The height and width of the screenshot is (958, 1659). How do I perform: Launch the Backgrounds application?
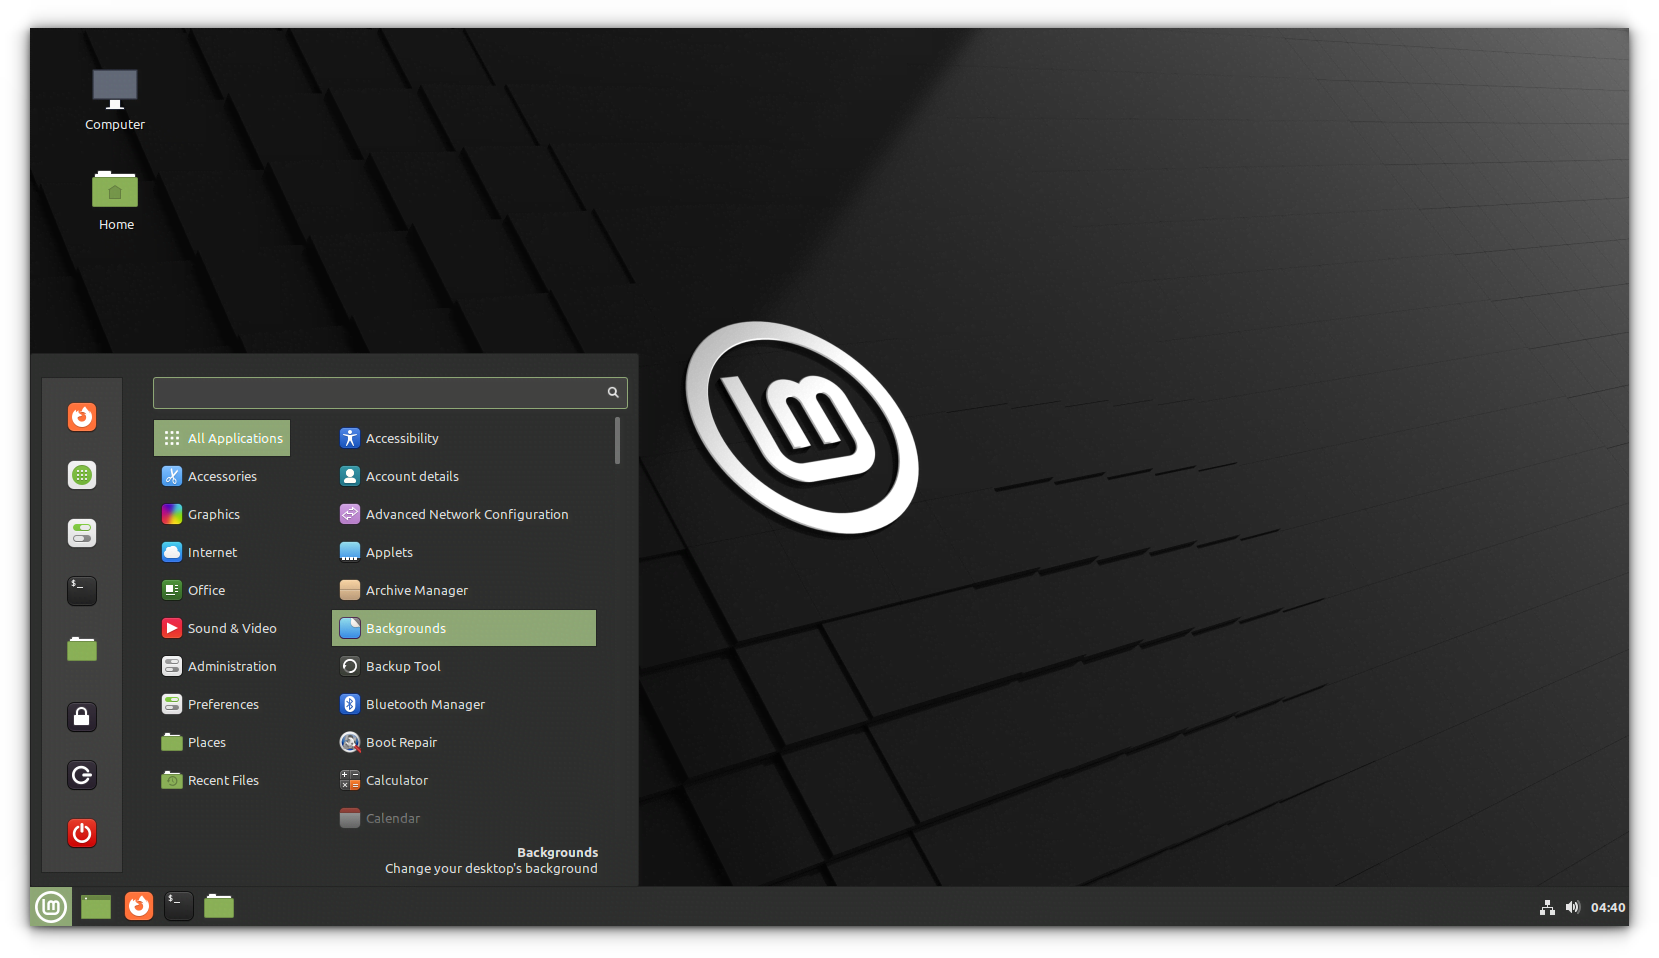click(x=405, y=628)
